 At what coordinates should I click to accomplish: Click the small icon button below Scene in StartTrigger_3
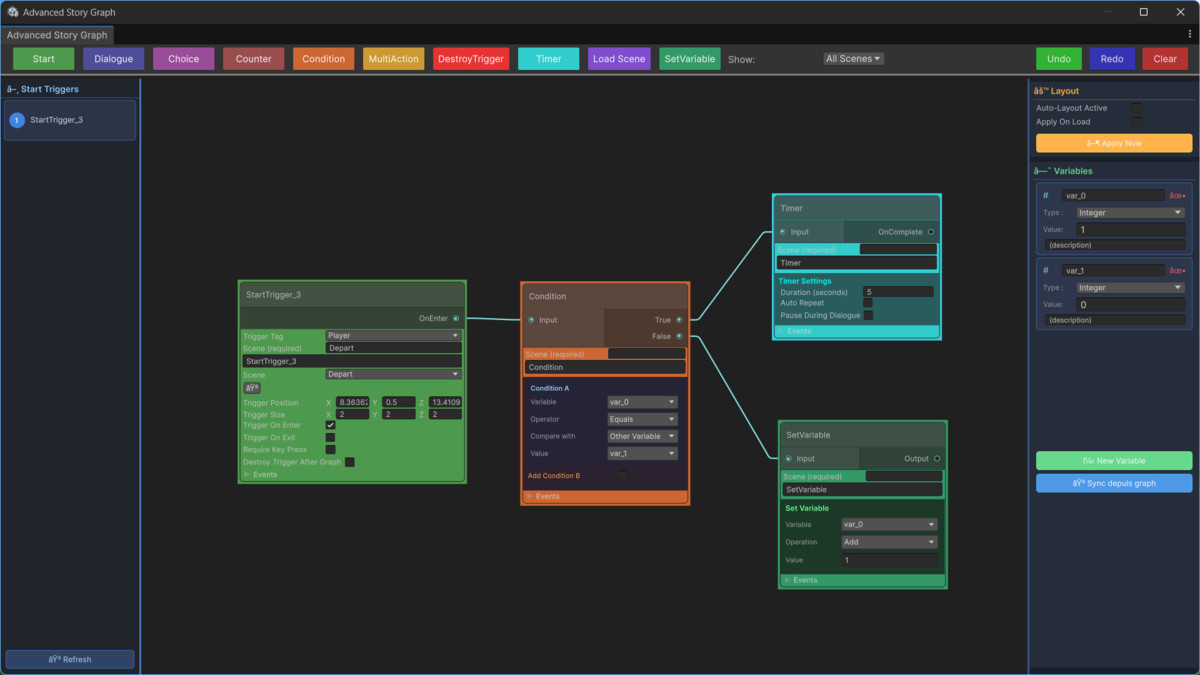pos(252,388)
